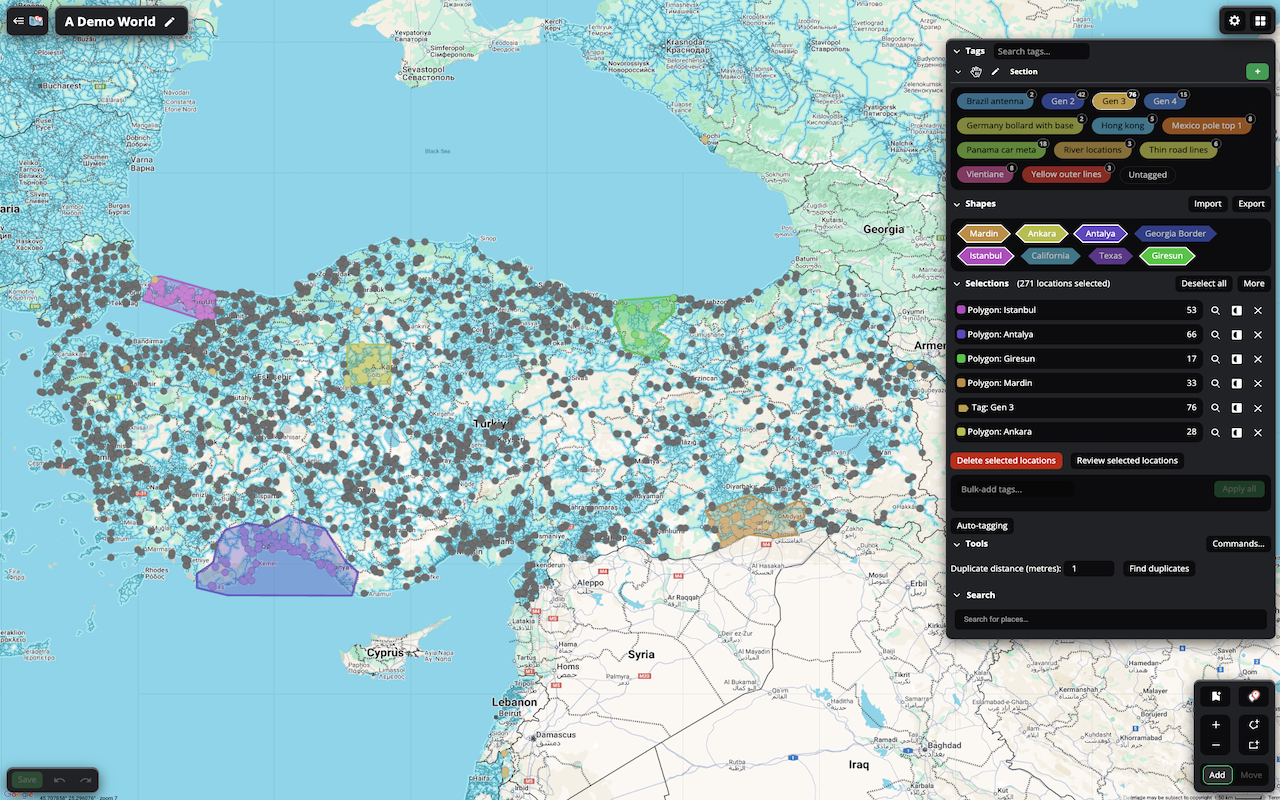Remove the Polygon: Istanbul selection
This screenshot has height=800, width=1280.
tap(1258, 311)
